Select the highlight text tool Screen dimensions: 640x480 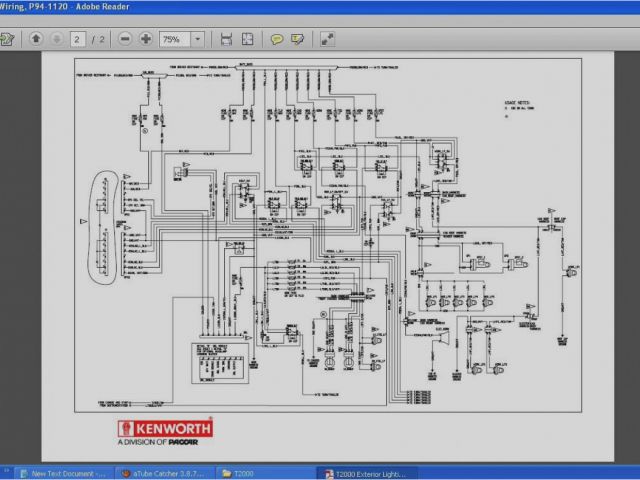click(x=297, y=39)
